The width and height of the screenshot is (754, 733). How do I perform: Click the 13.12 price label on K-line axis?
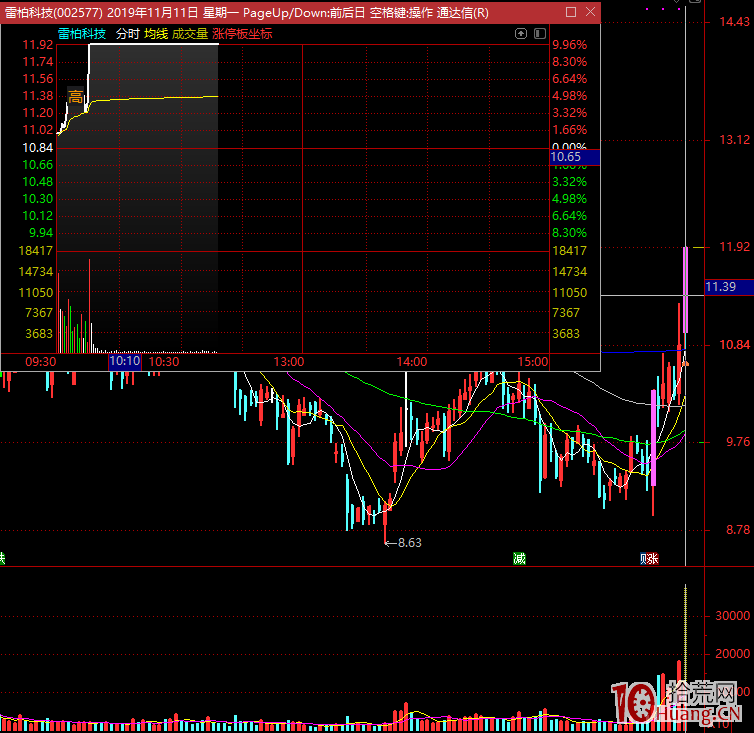pos(735,140)
